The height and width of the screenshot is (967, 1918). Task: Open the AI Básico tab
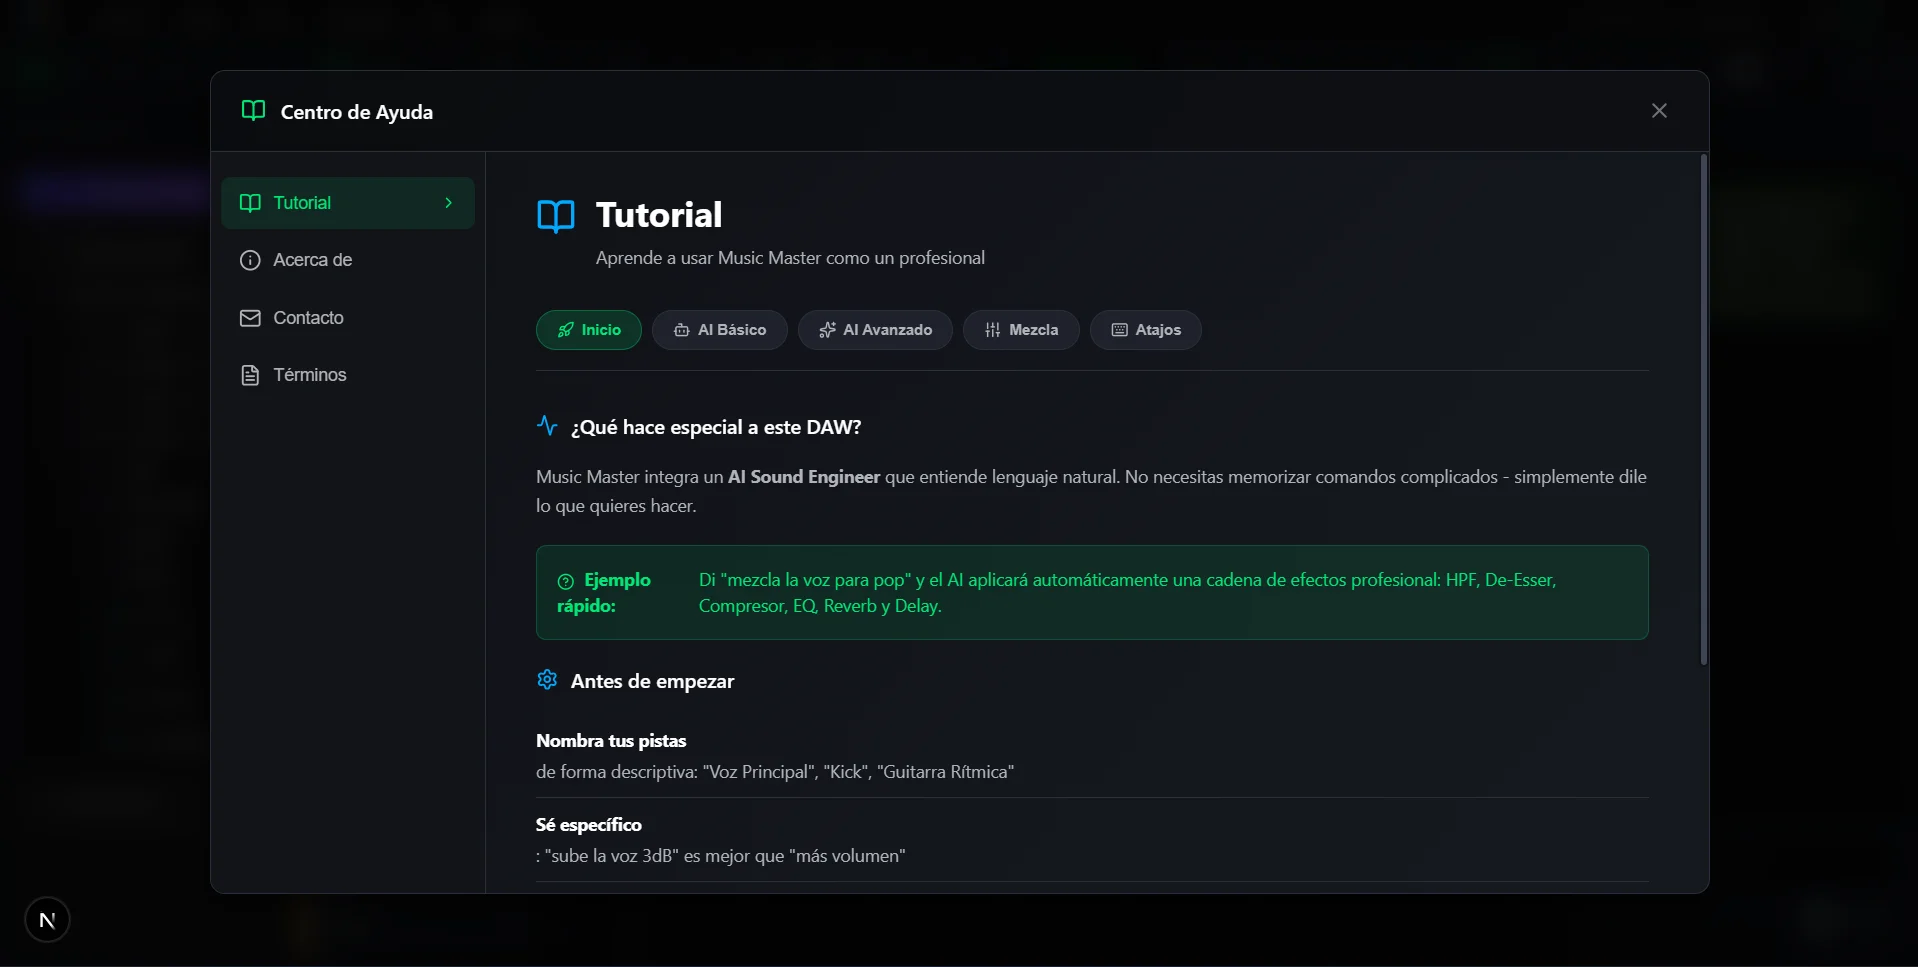(x=719, y=330)
